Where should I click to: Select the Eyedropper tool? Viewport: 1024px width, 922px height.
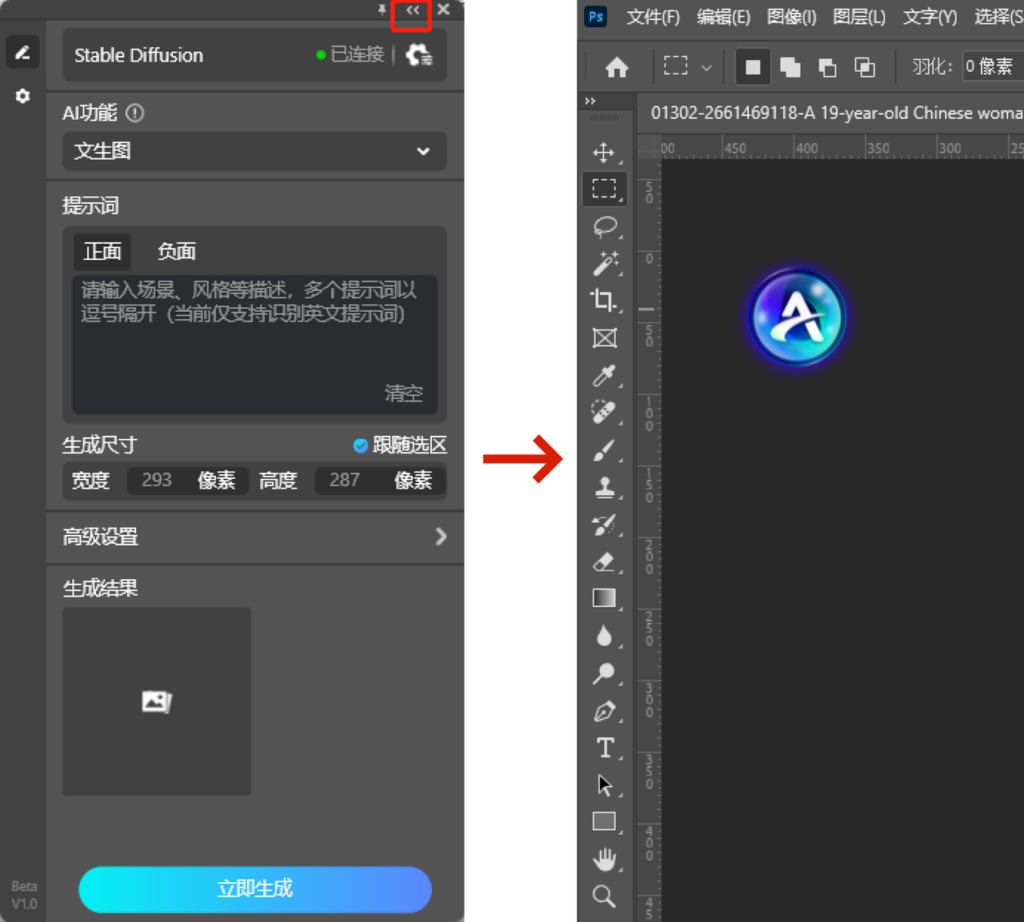pos(604,375)
